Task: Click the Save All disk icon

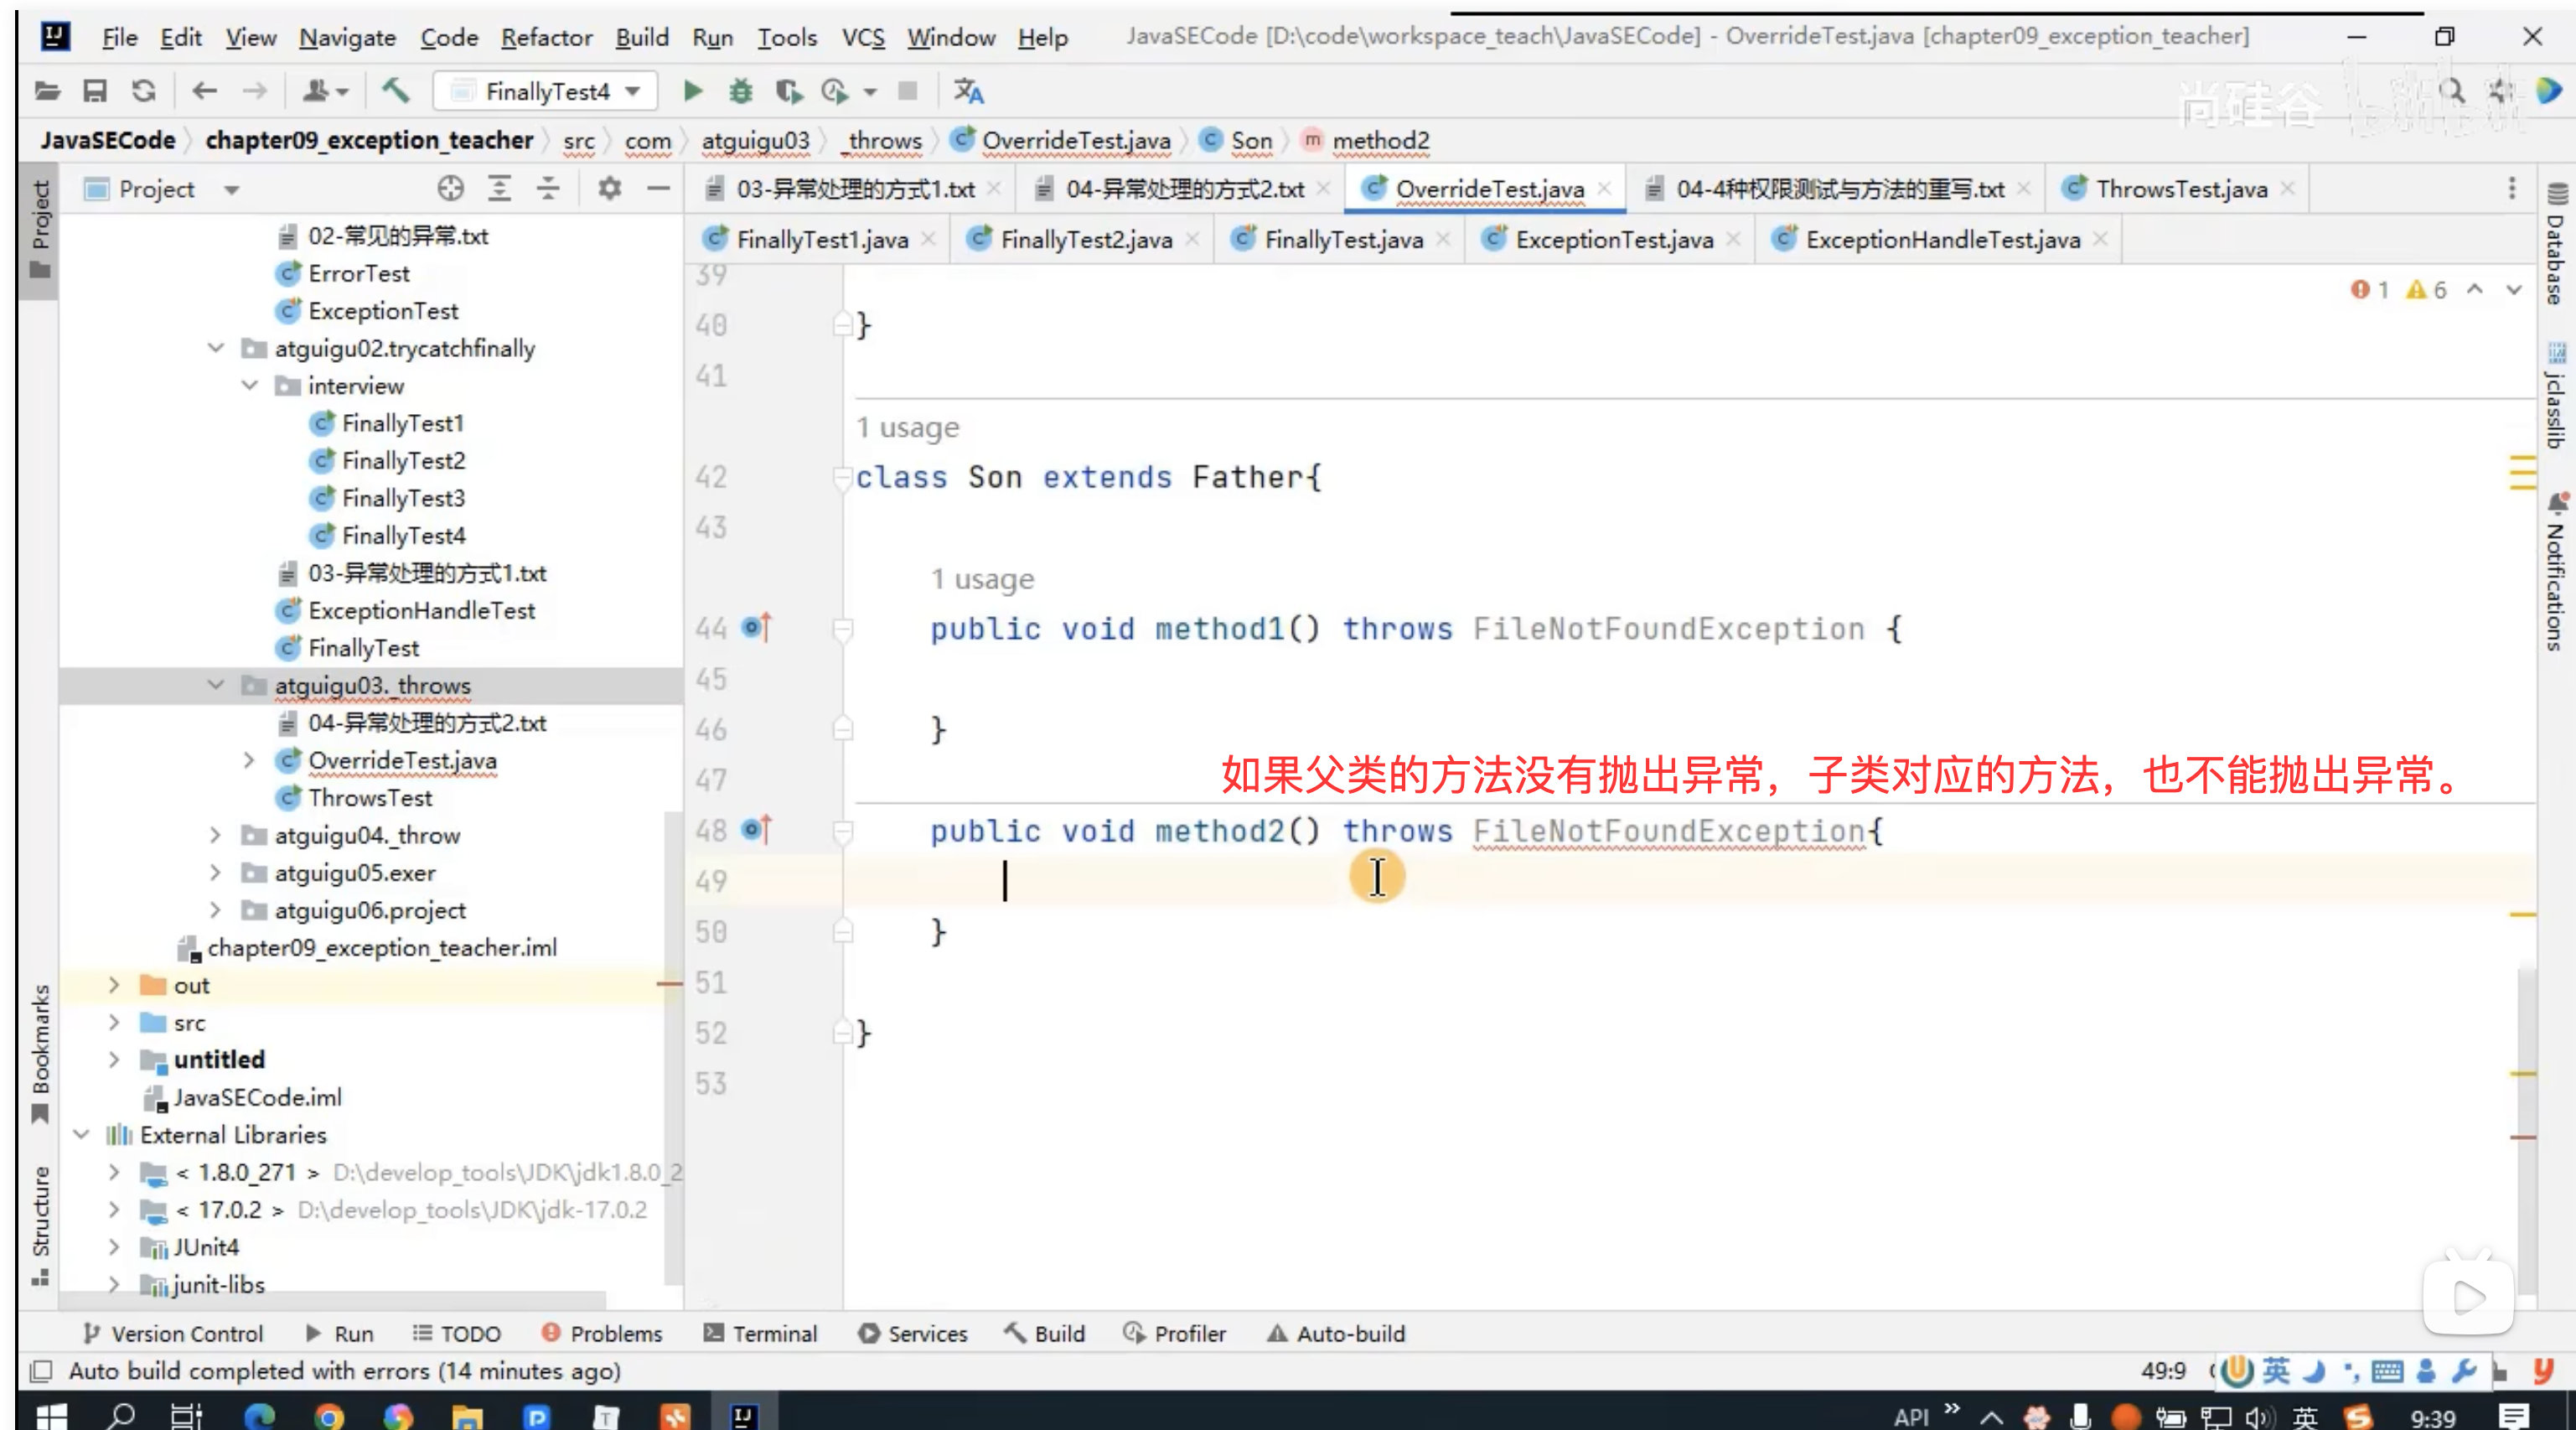Action: coord(95,91)
